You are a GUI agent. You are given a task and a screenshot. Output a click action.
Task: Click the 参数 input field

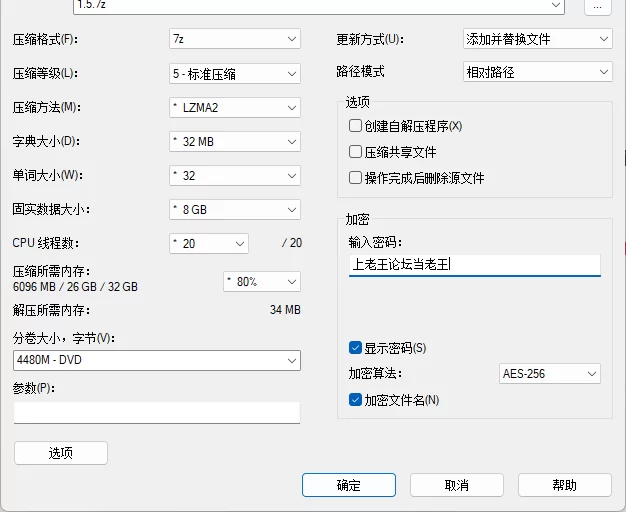click(157, 412)
